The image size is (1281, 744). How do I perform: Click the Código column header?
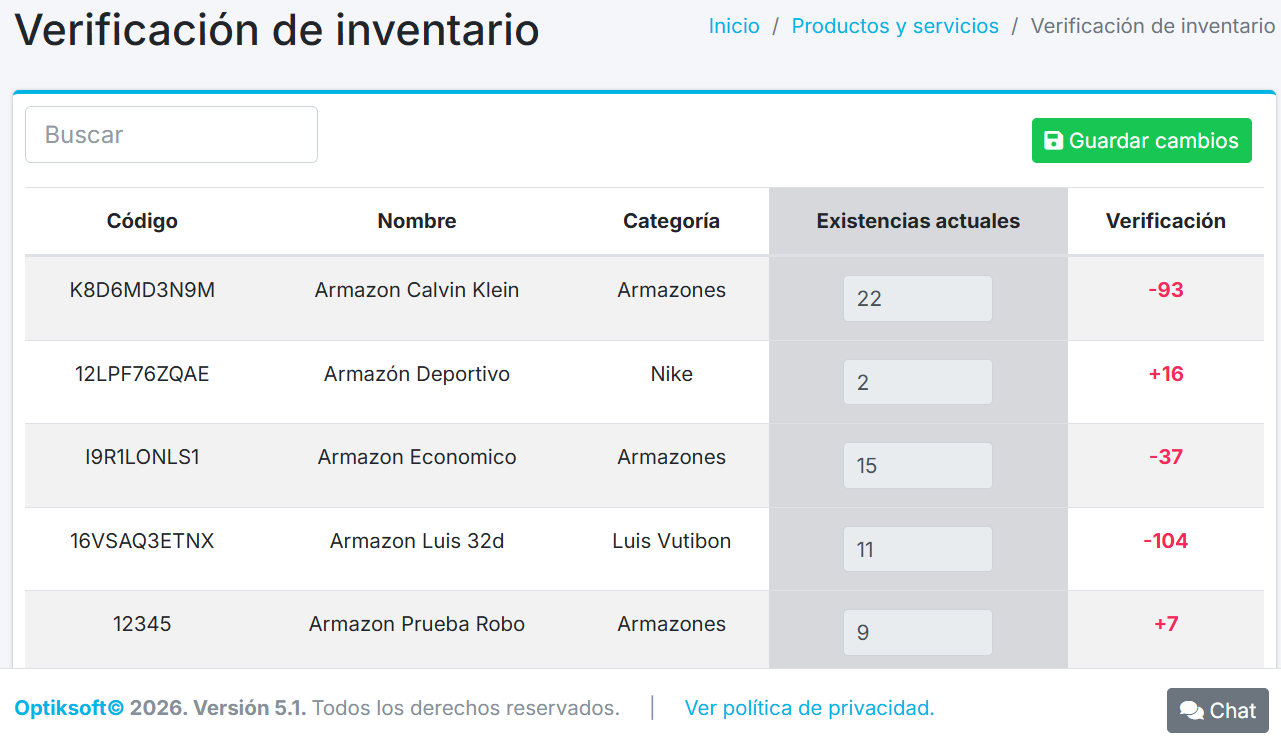[x=142, y=221]
